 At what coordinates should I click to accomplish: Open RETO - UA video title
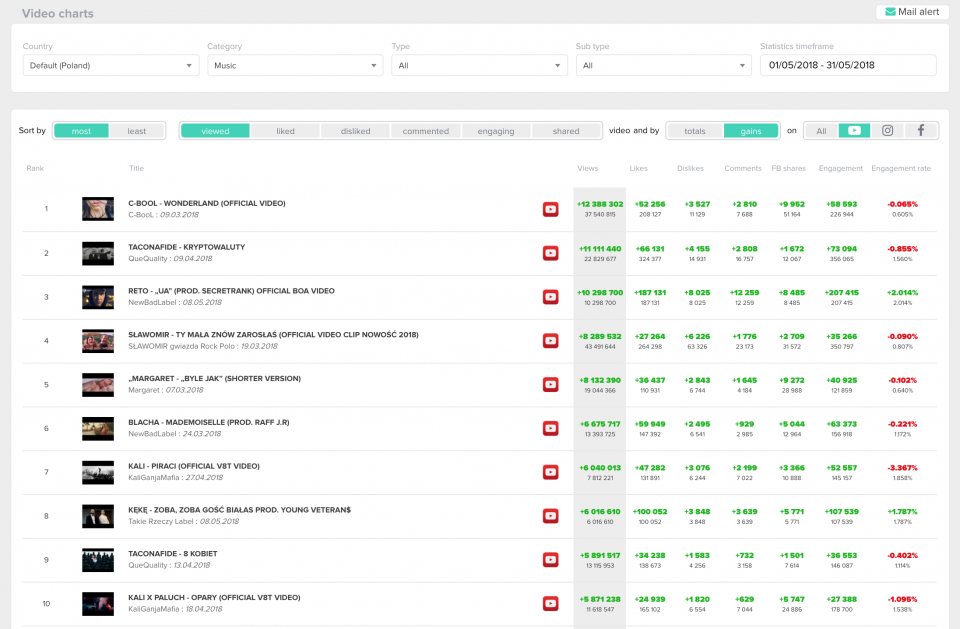pyautogui.click(x=231, y=291)
